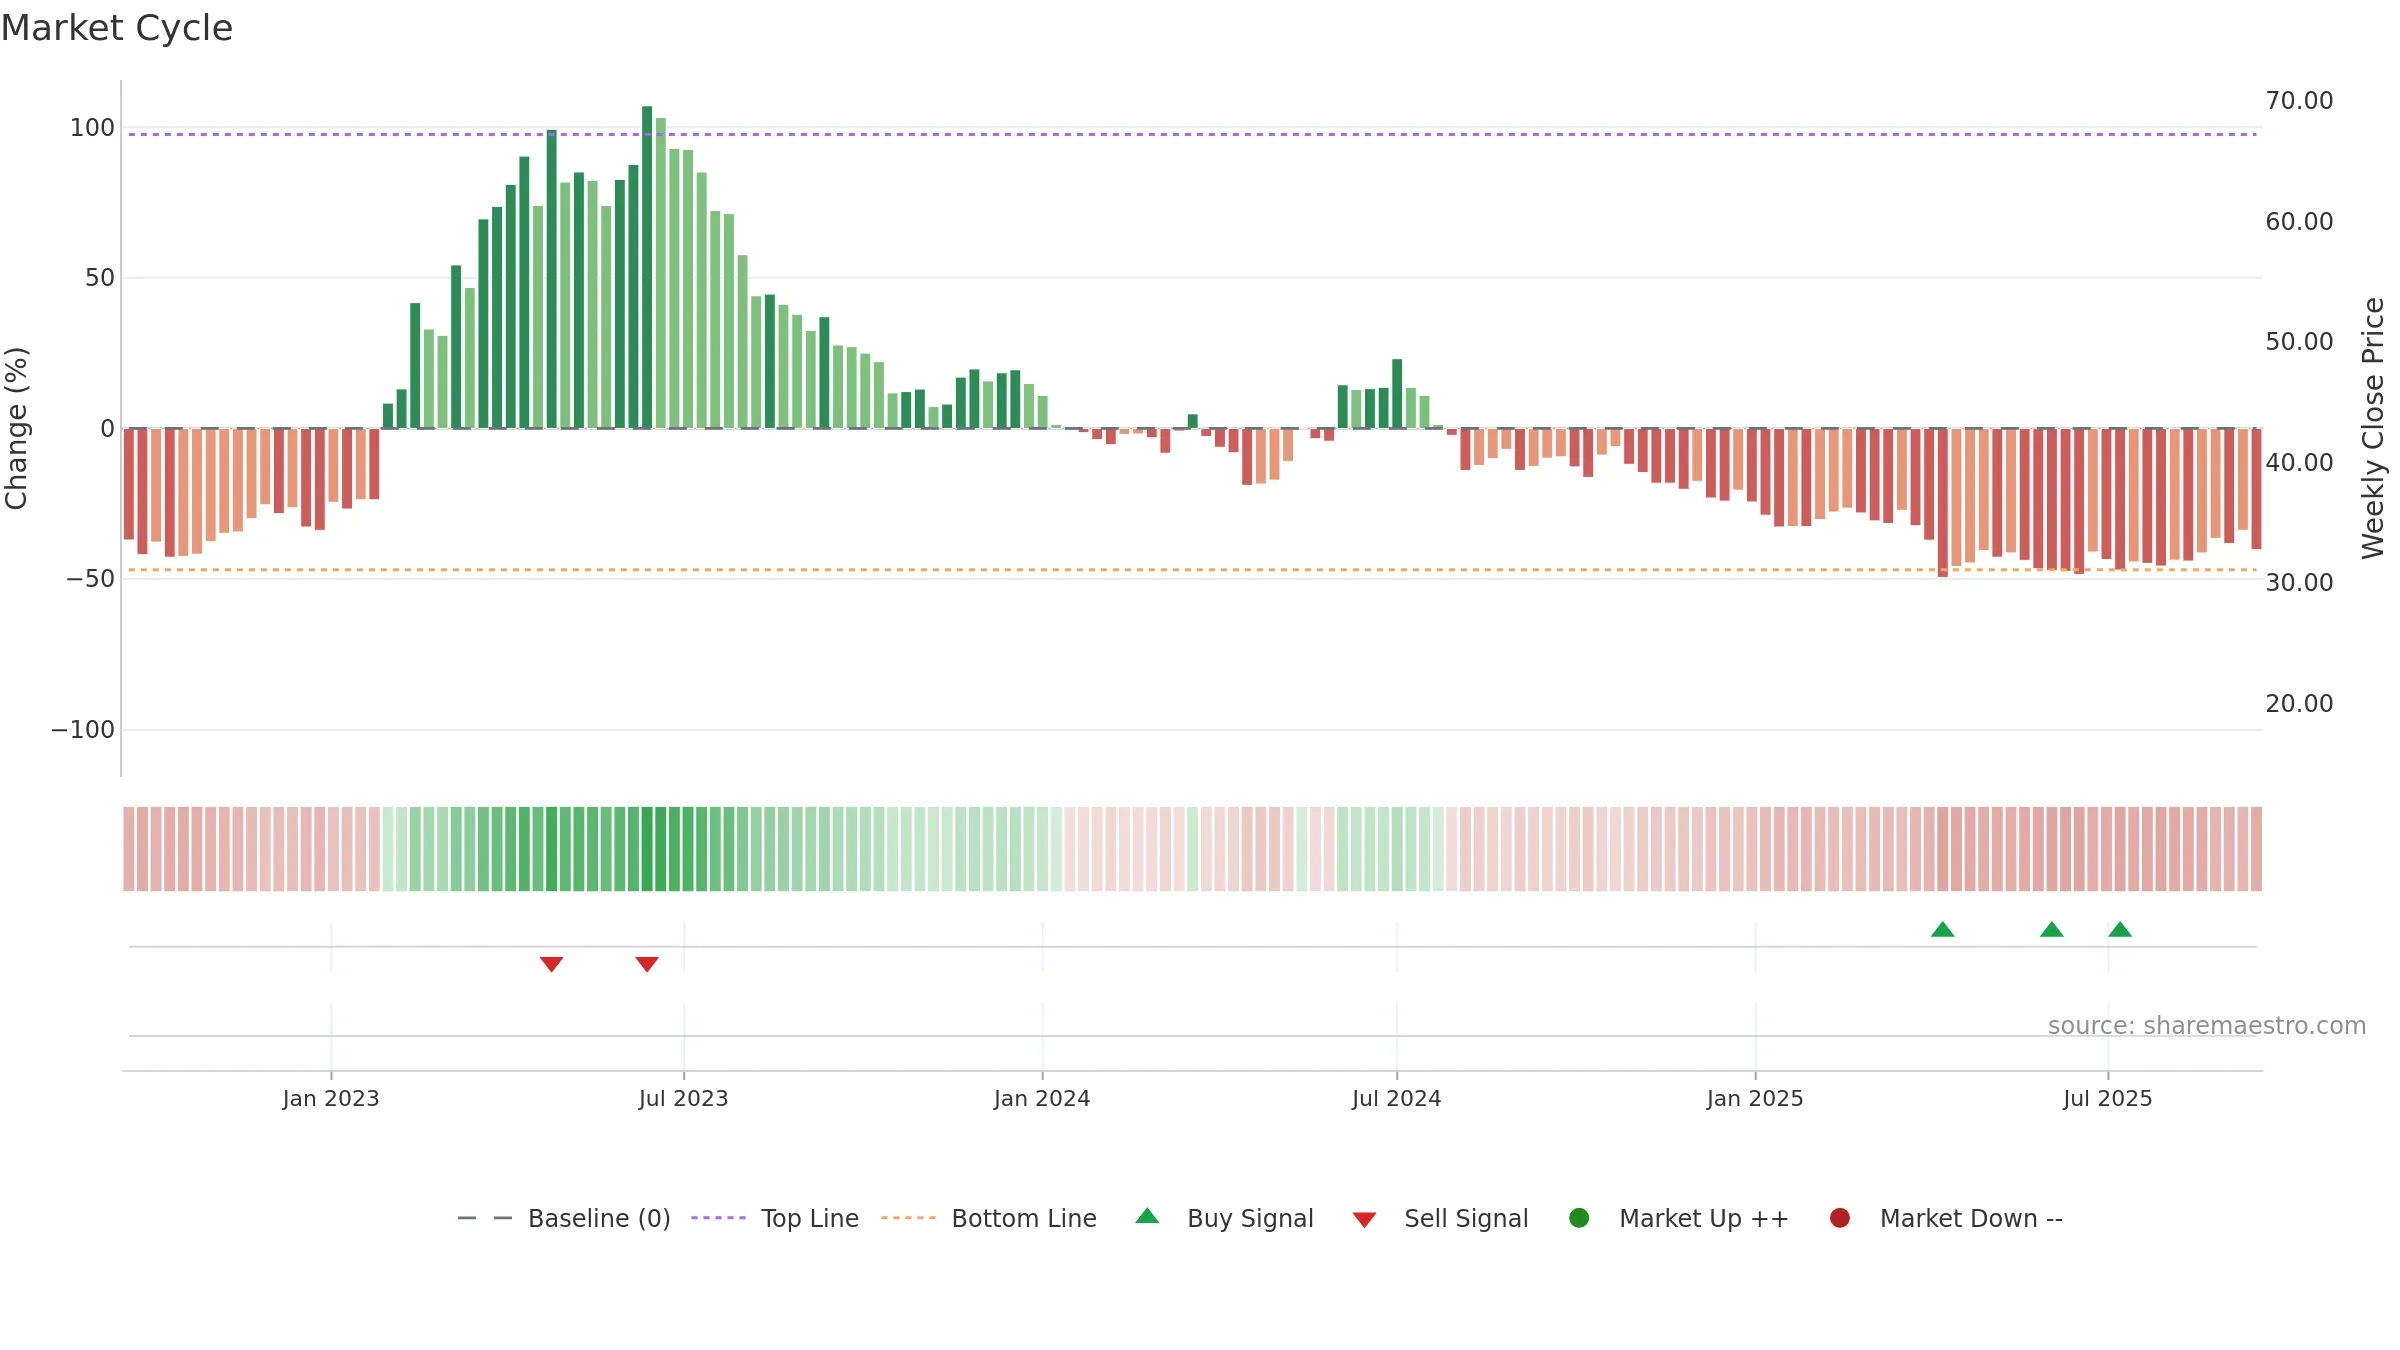Screen dimensions: 2400x1350
Task: Click the darkest green cell in heatmap strip
Action: click(647, 849)
